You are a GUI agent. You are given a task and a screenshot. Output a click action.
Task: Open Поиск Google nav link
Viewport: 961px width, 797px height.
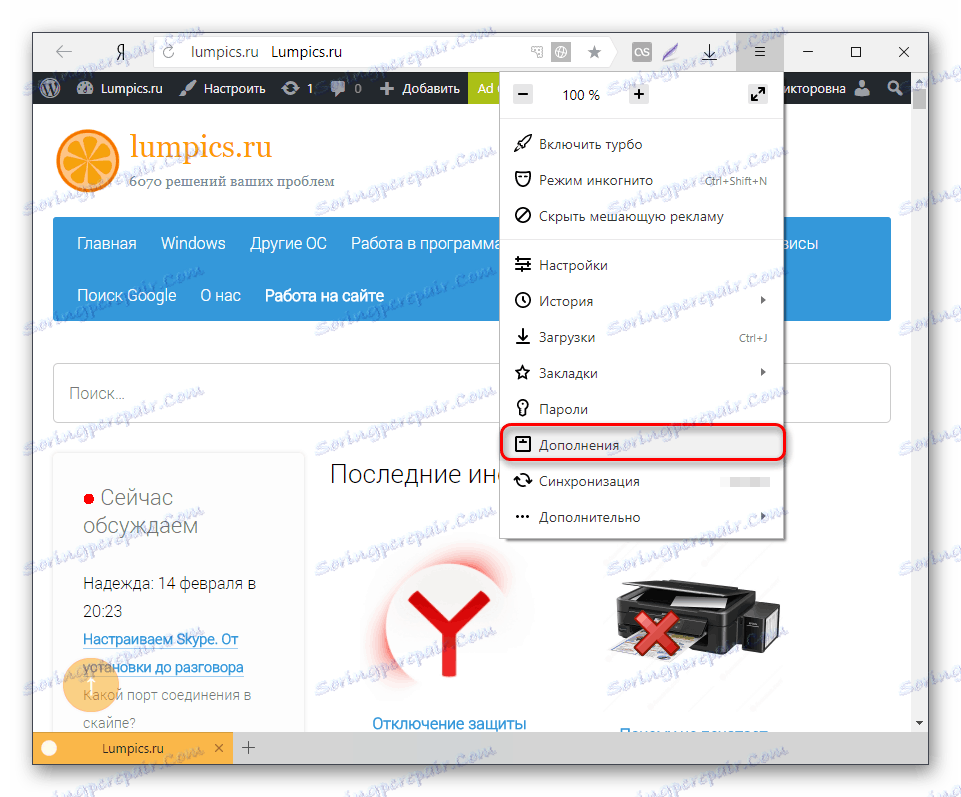click(127, 296)
